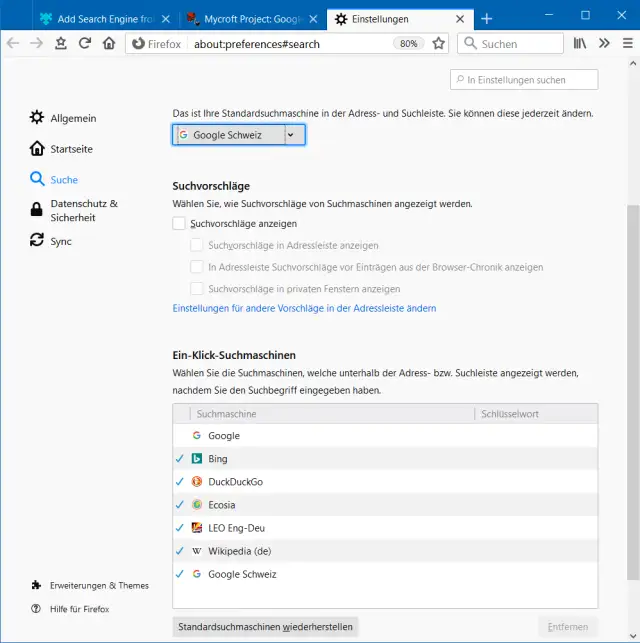Open a new tab with the plus button
The image size is (640, 643).
click(x=486, y=18)
